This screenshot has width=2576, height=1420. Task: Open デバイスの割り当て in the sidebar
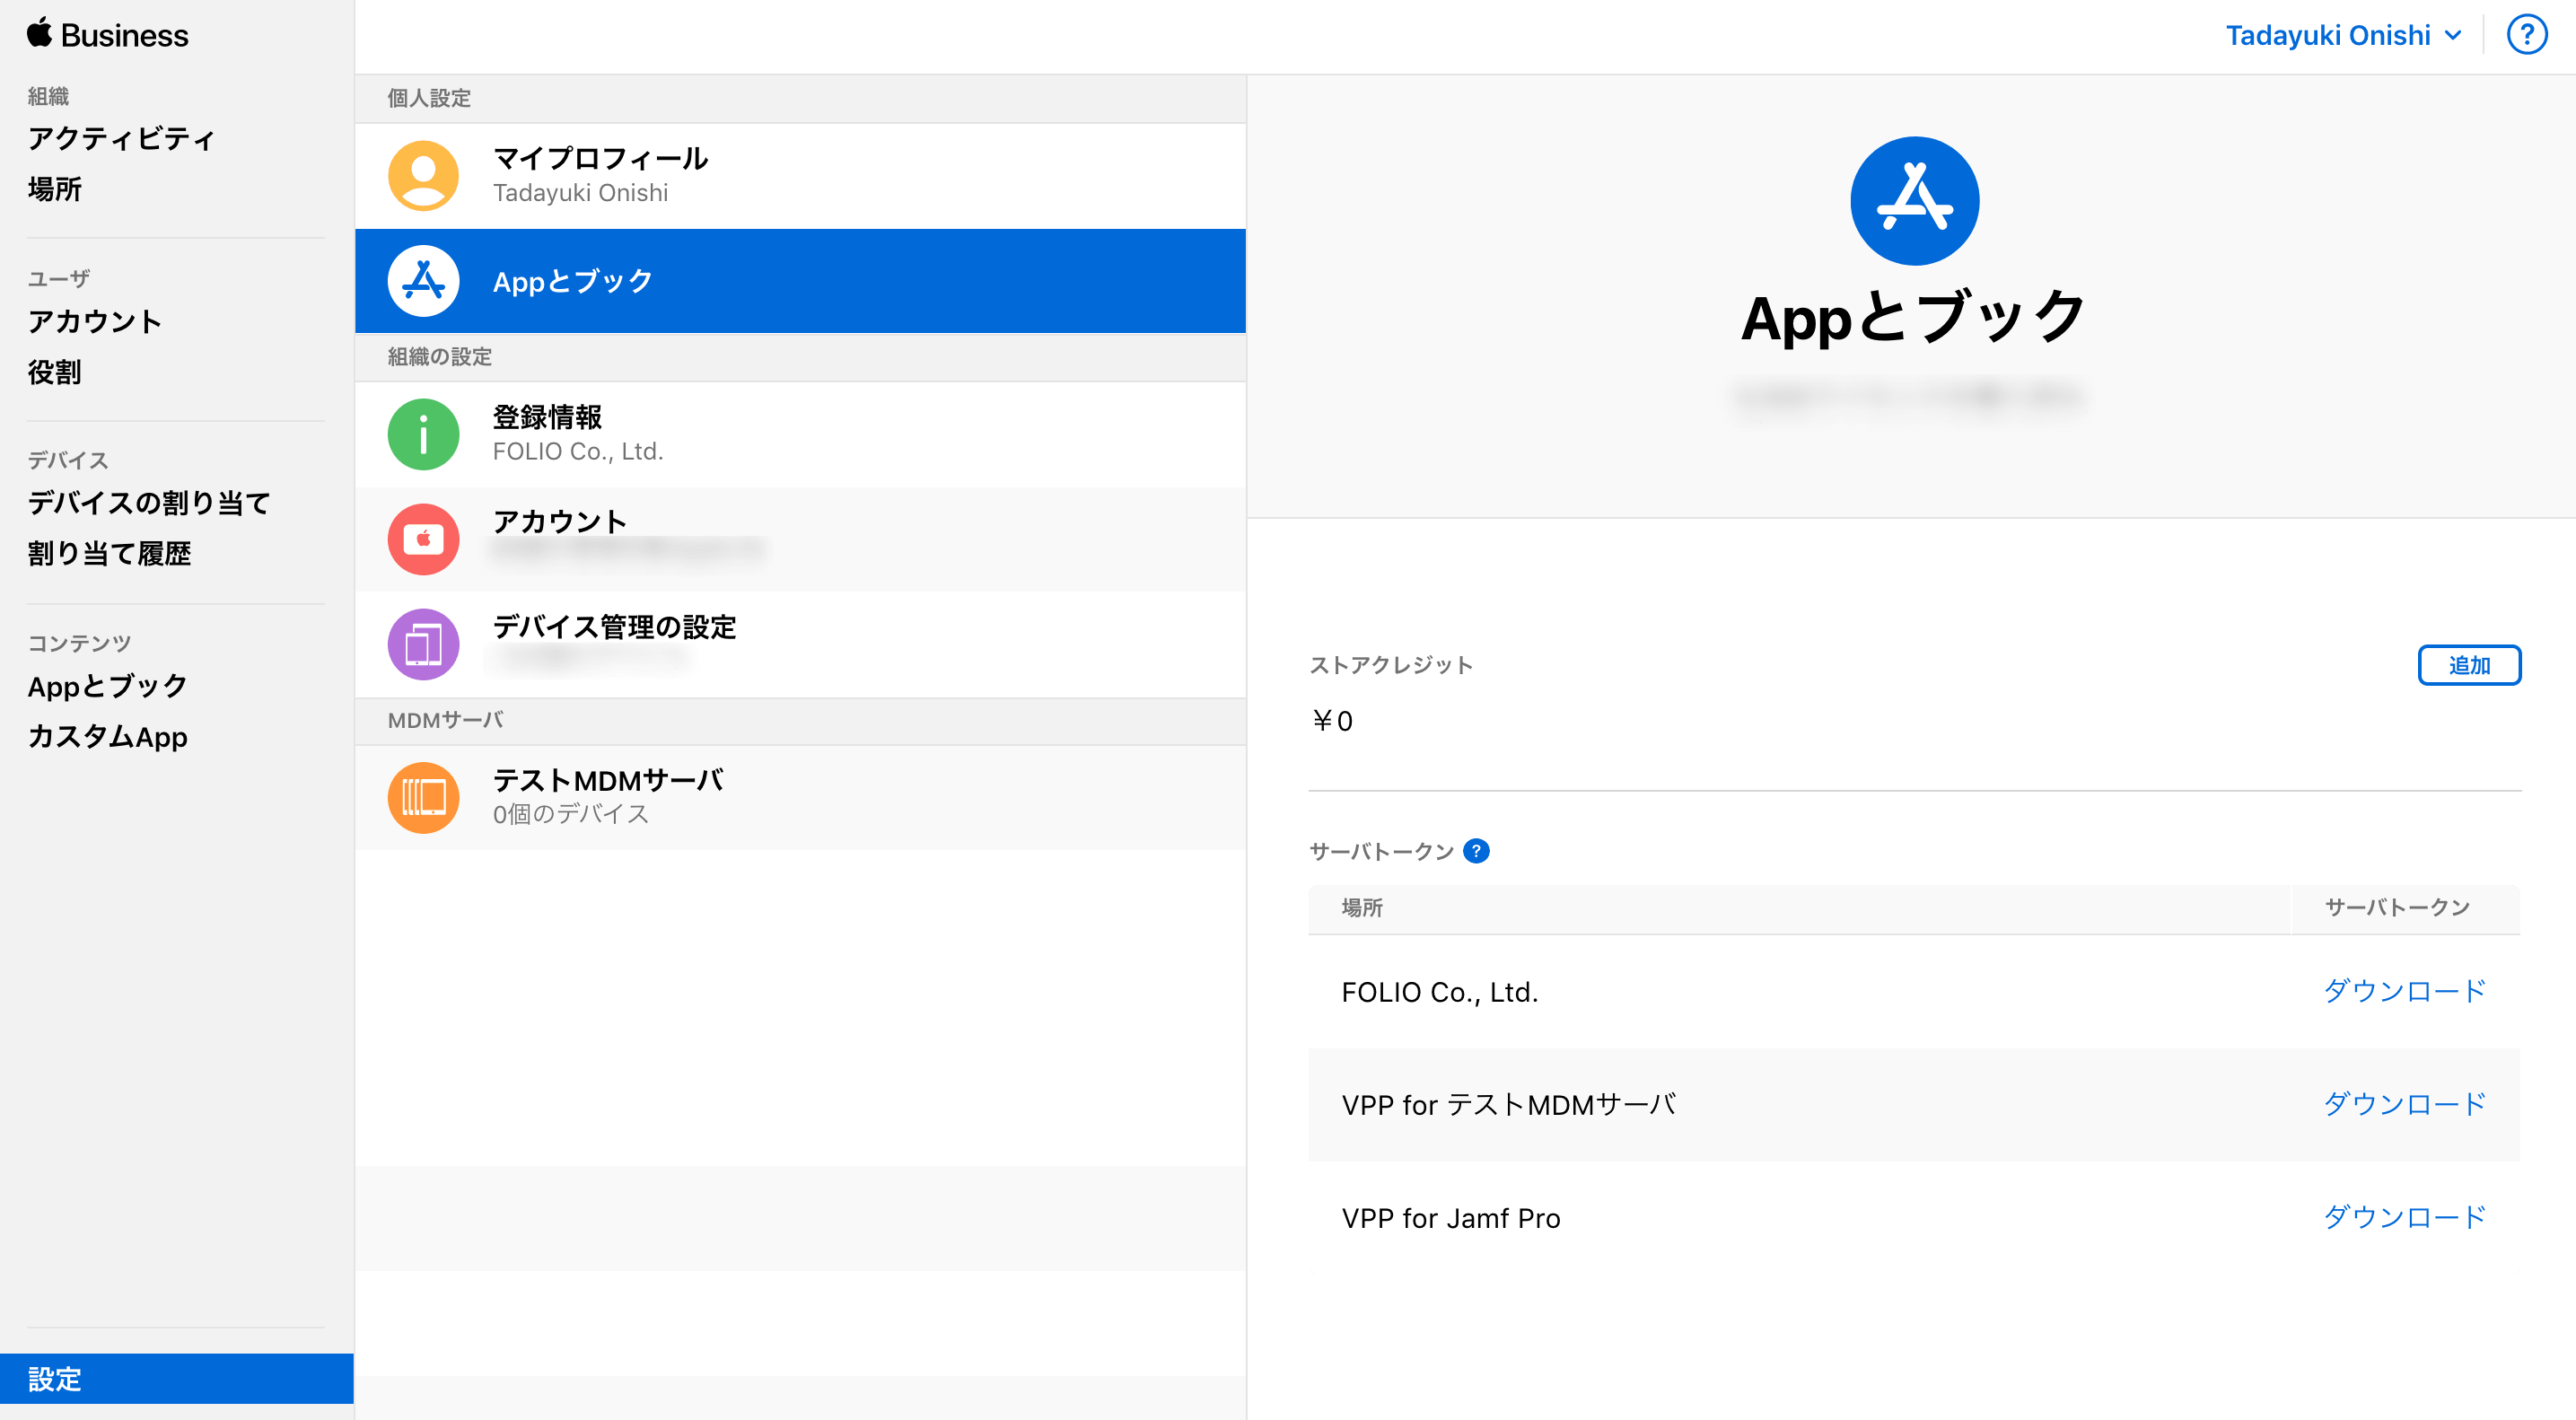point(149,503)
